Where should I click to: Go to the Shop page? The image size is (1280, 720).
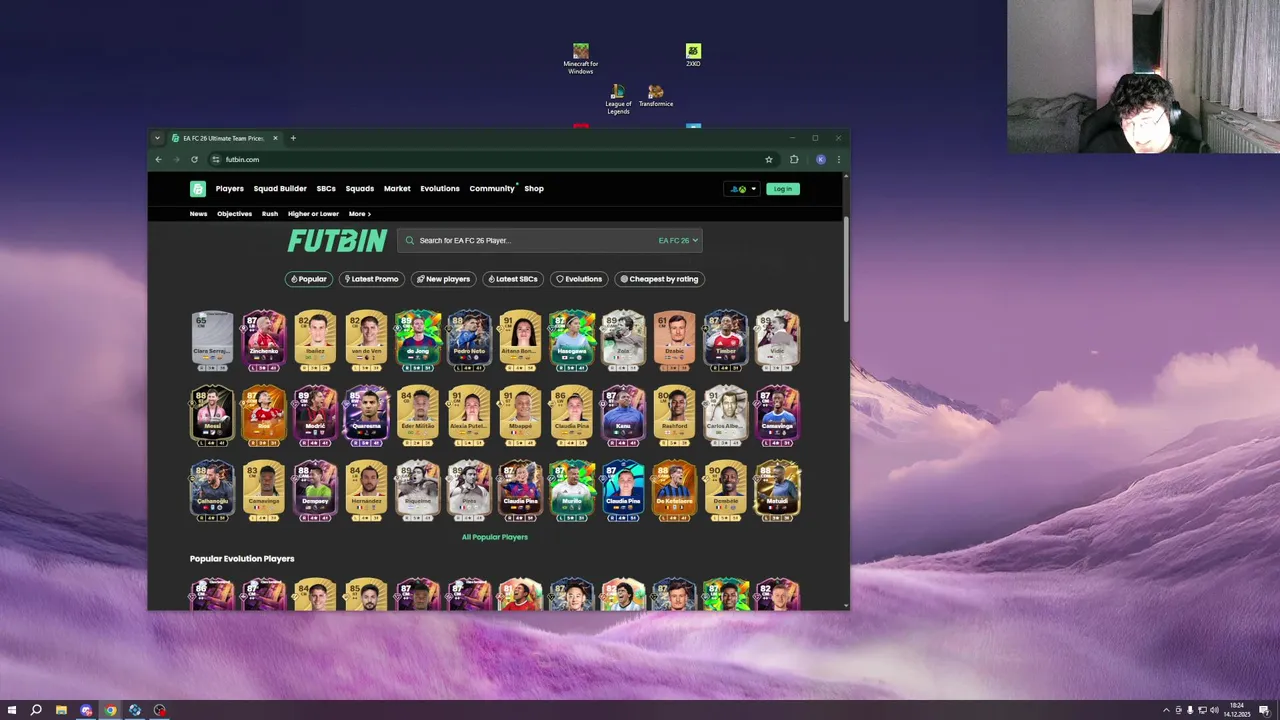[534, 189]
